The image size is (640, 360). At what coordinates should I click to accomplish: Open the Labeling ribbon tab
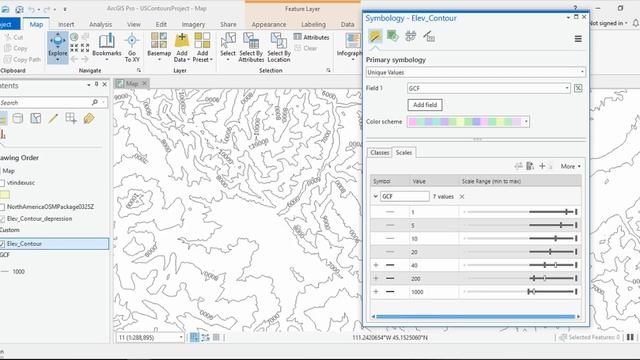tap(313, 24)
